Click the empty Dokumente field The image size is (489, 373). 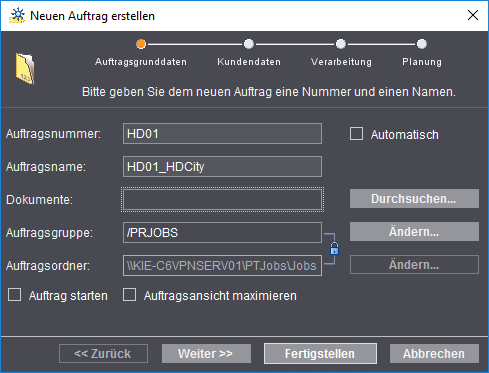222,199
